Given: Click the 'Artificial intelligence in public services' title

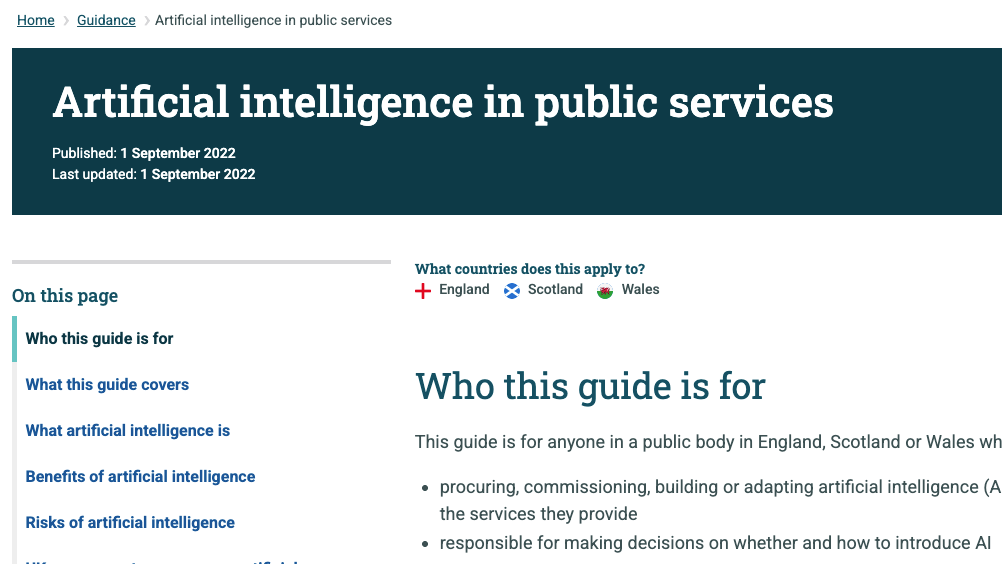Looking at the screenshot, I should pos(443,102).
